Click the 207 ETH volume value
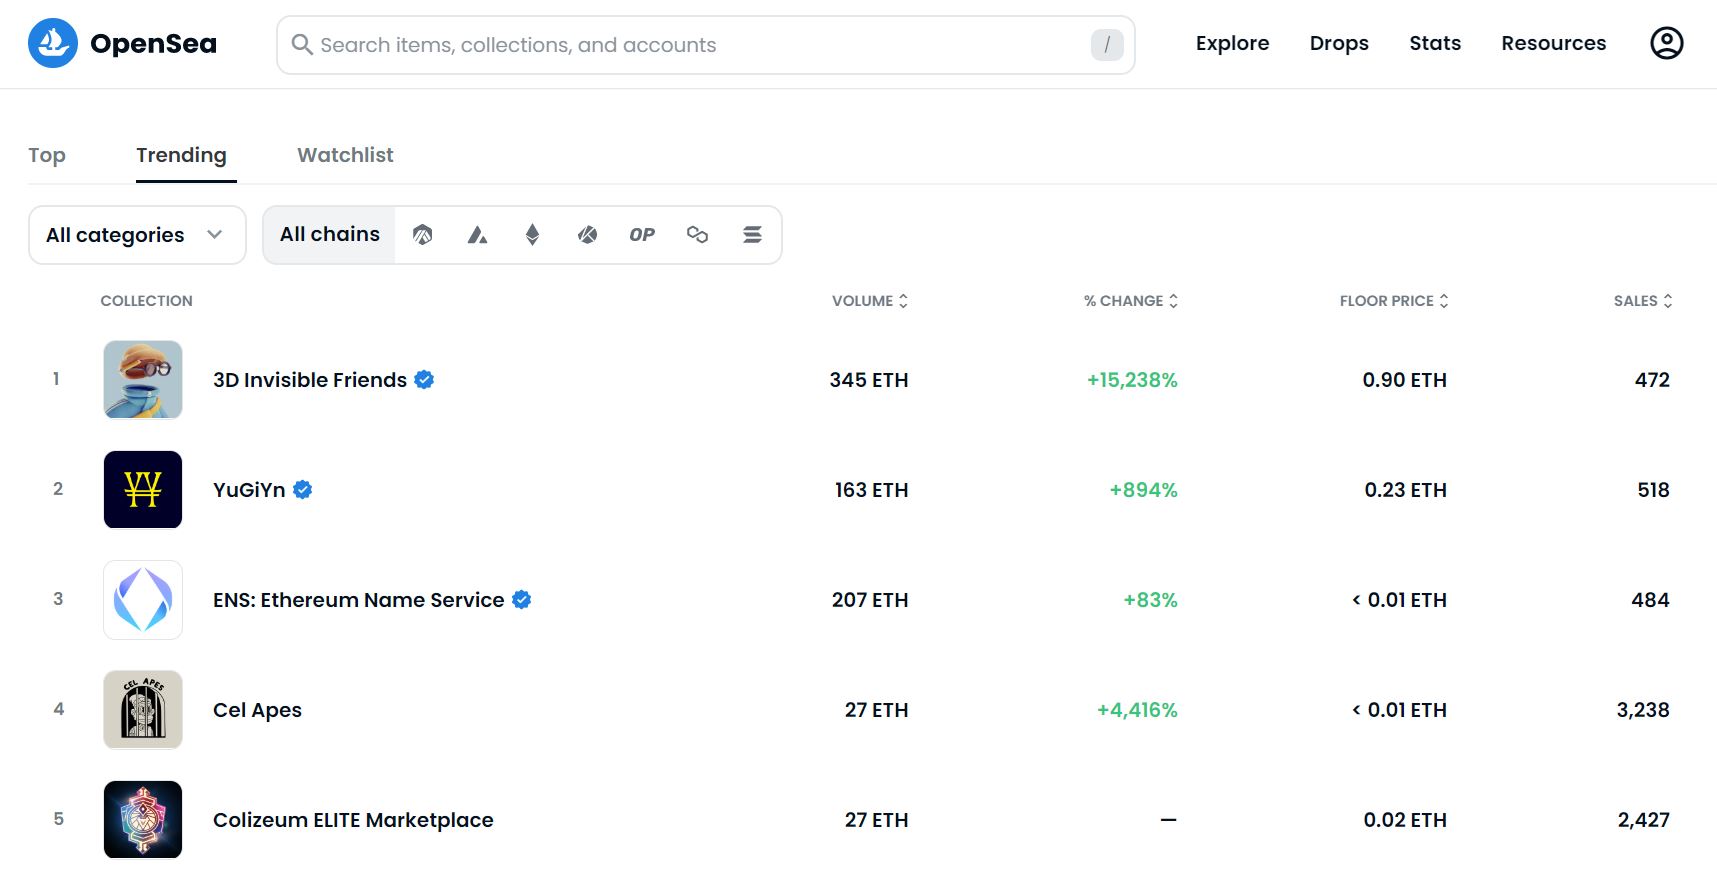 [x=870, y=600]
